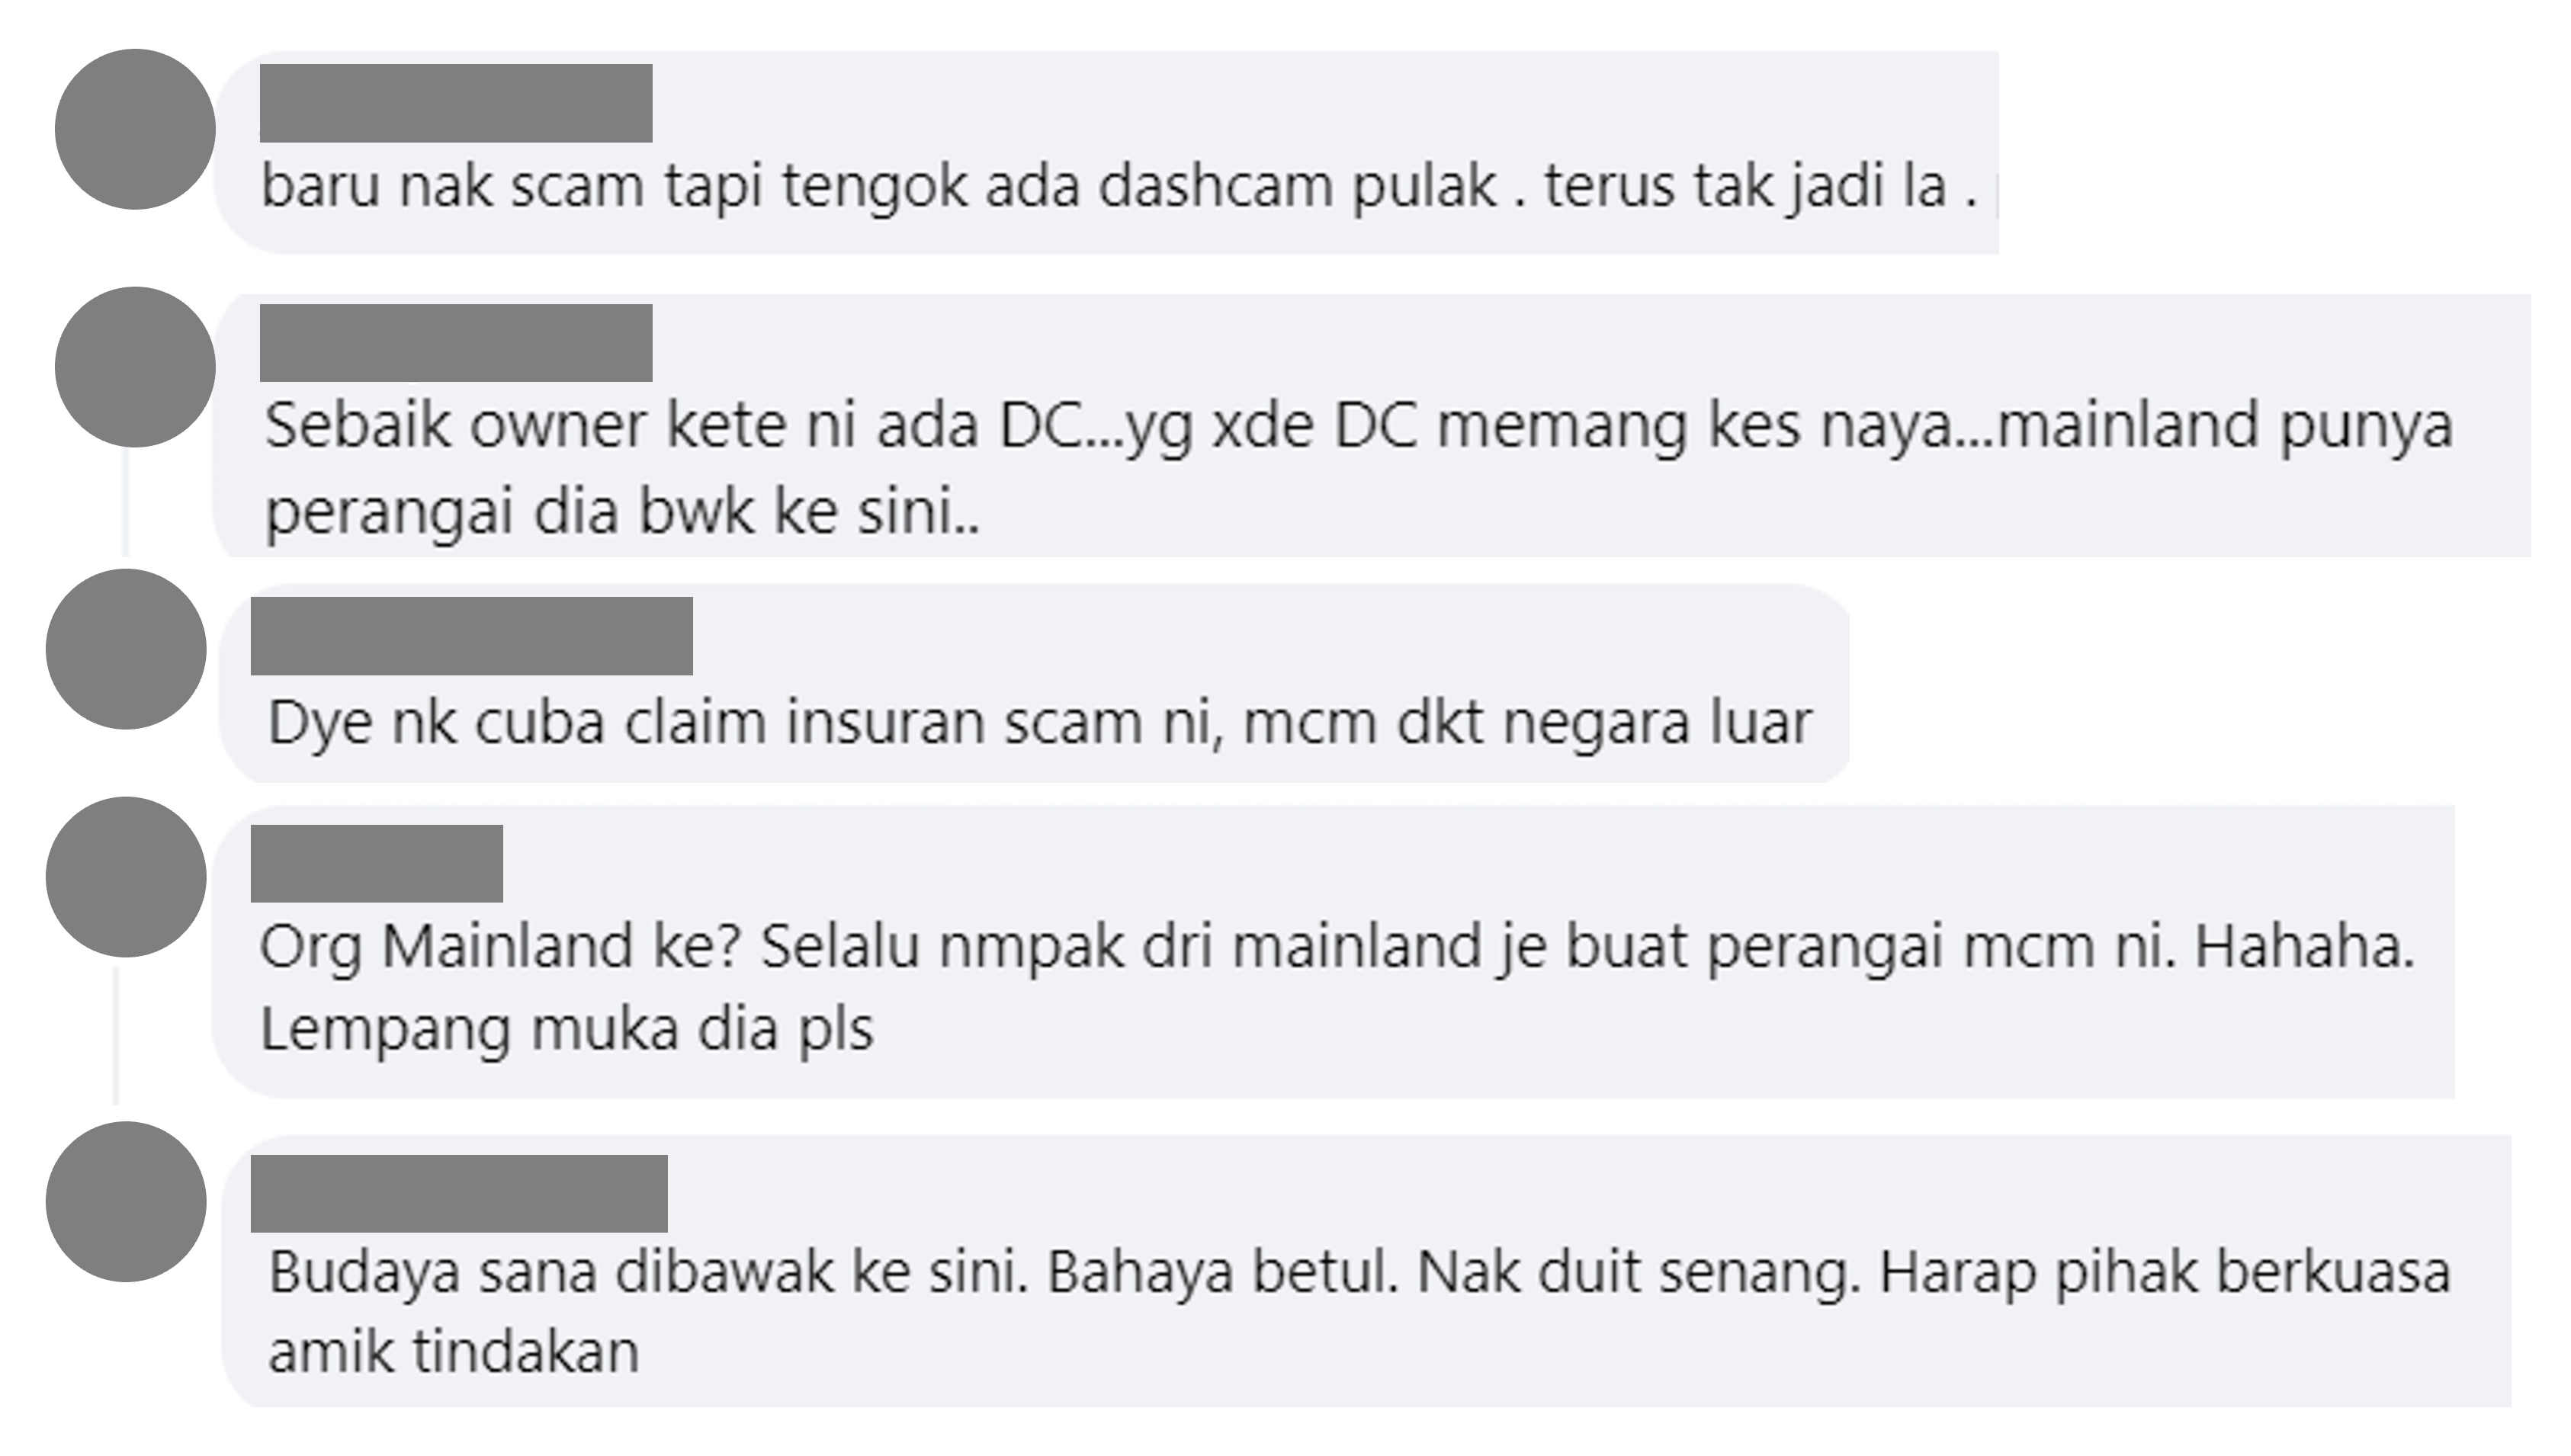Open redacted commenter name above 'Budaya sana dibawak'
The width and height of the screenshot is (2571, 1456).
click(x=459, y=1194)
